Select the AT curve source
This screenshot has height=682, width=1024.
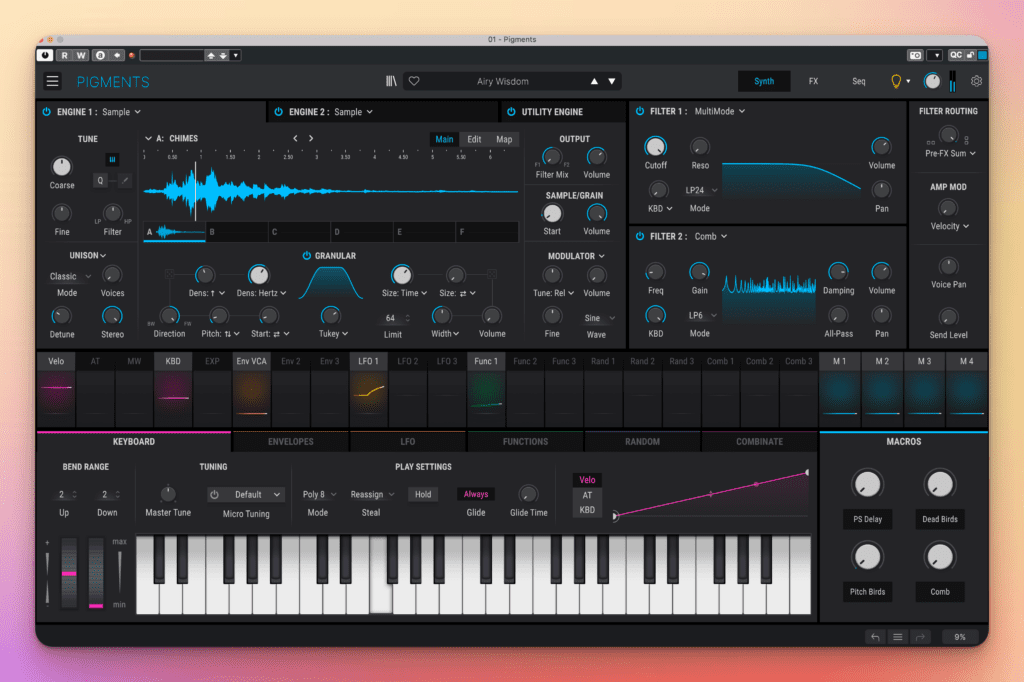pos(587,495)
